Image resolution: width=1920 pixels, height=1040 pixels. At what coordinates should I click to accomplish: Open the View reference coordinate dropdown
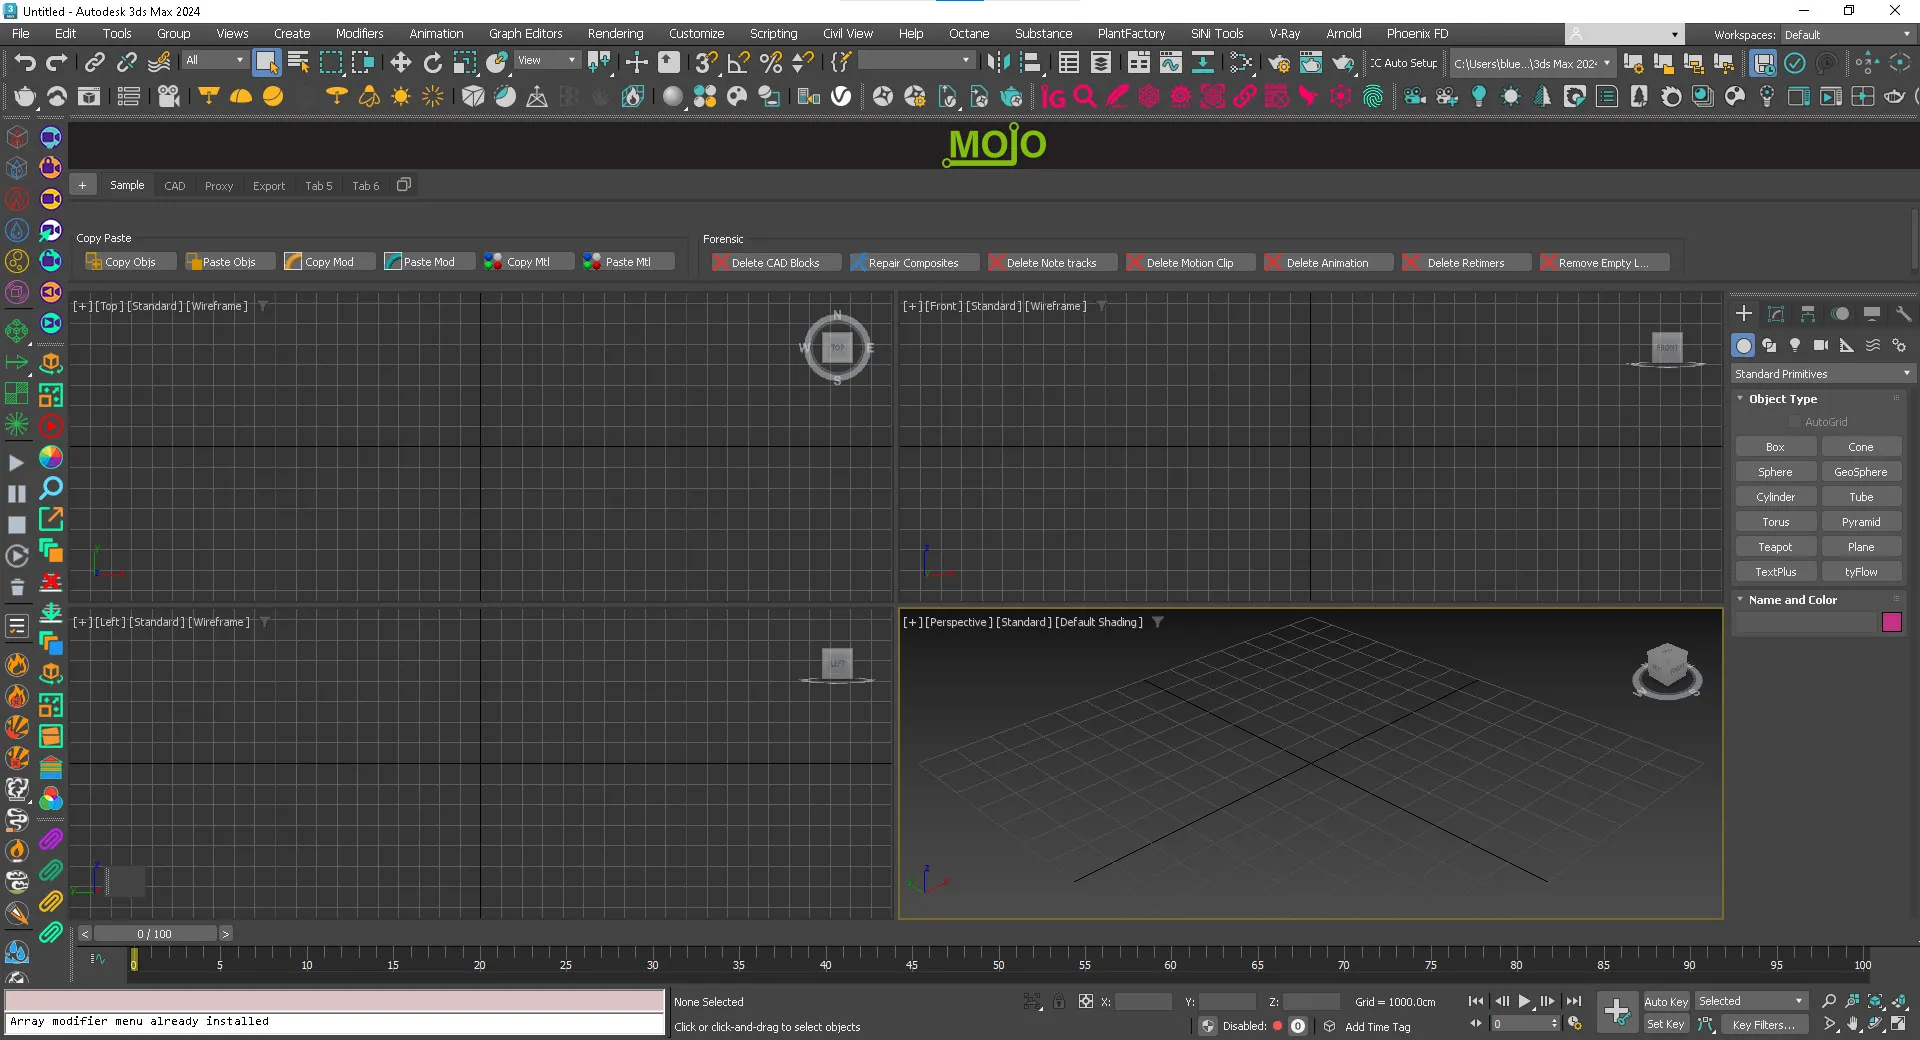(547, 60)
